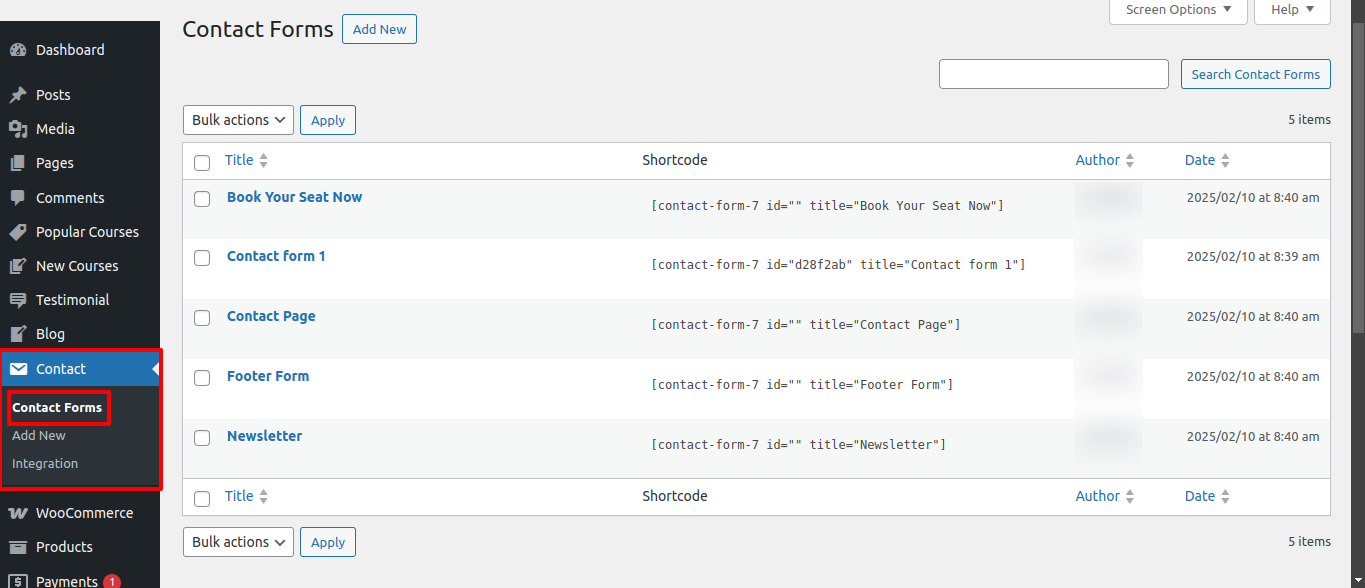The height and width of the screenshot is (588, 1365).
Task: Click the Posts pushpin icon
Action: (x=18, y=95)
